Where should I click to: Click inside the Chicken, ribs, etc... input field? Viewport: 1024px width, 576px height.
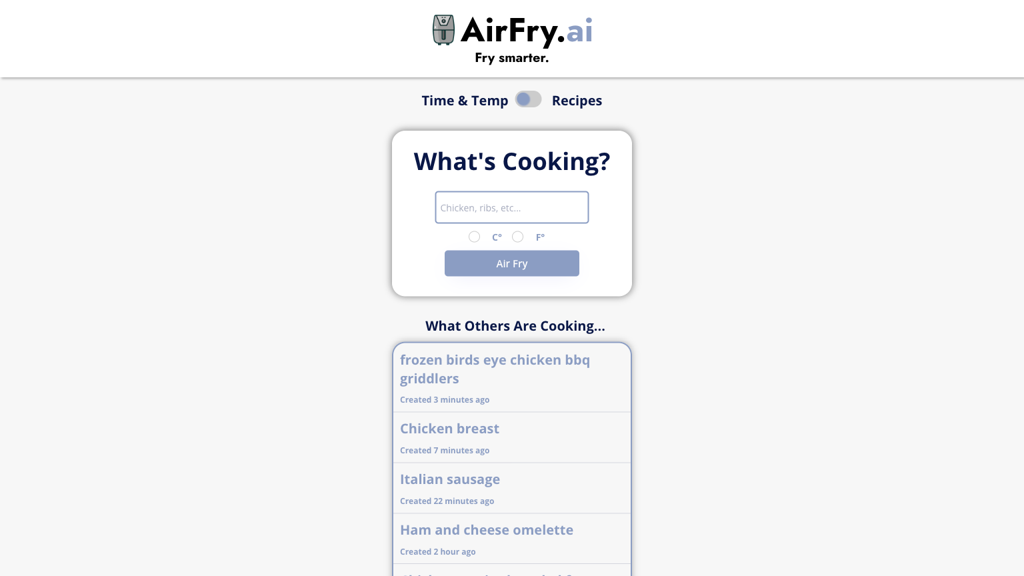(x=511, y=207)
